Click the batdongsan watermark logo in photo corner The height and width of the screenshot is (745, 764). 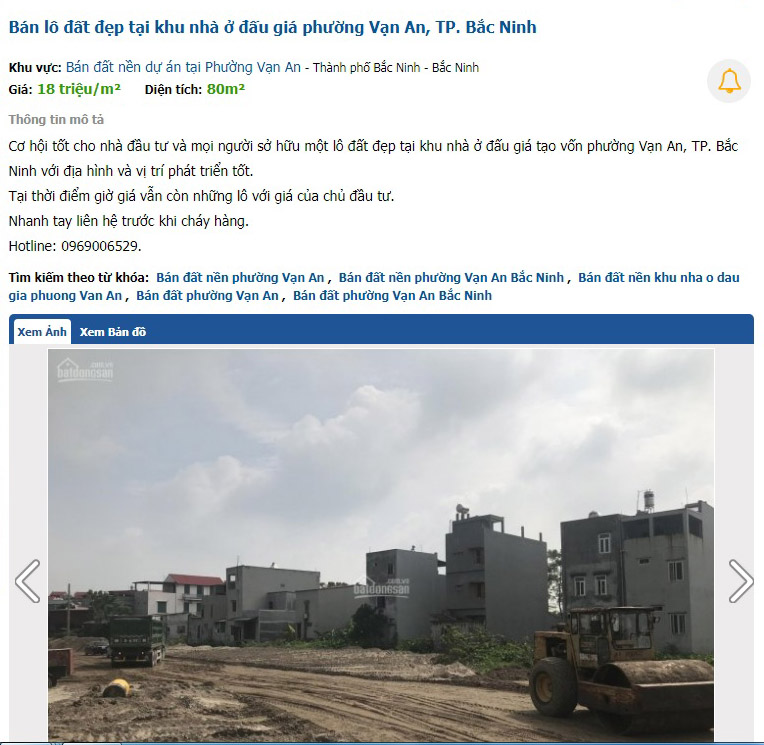click(x=85, y=371)
